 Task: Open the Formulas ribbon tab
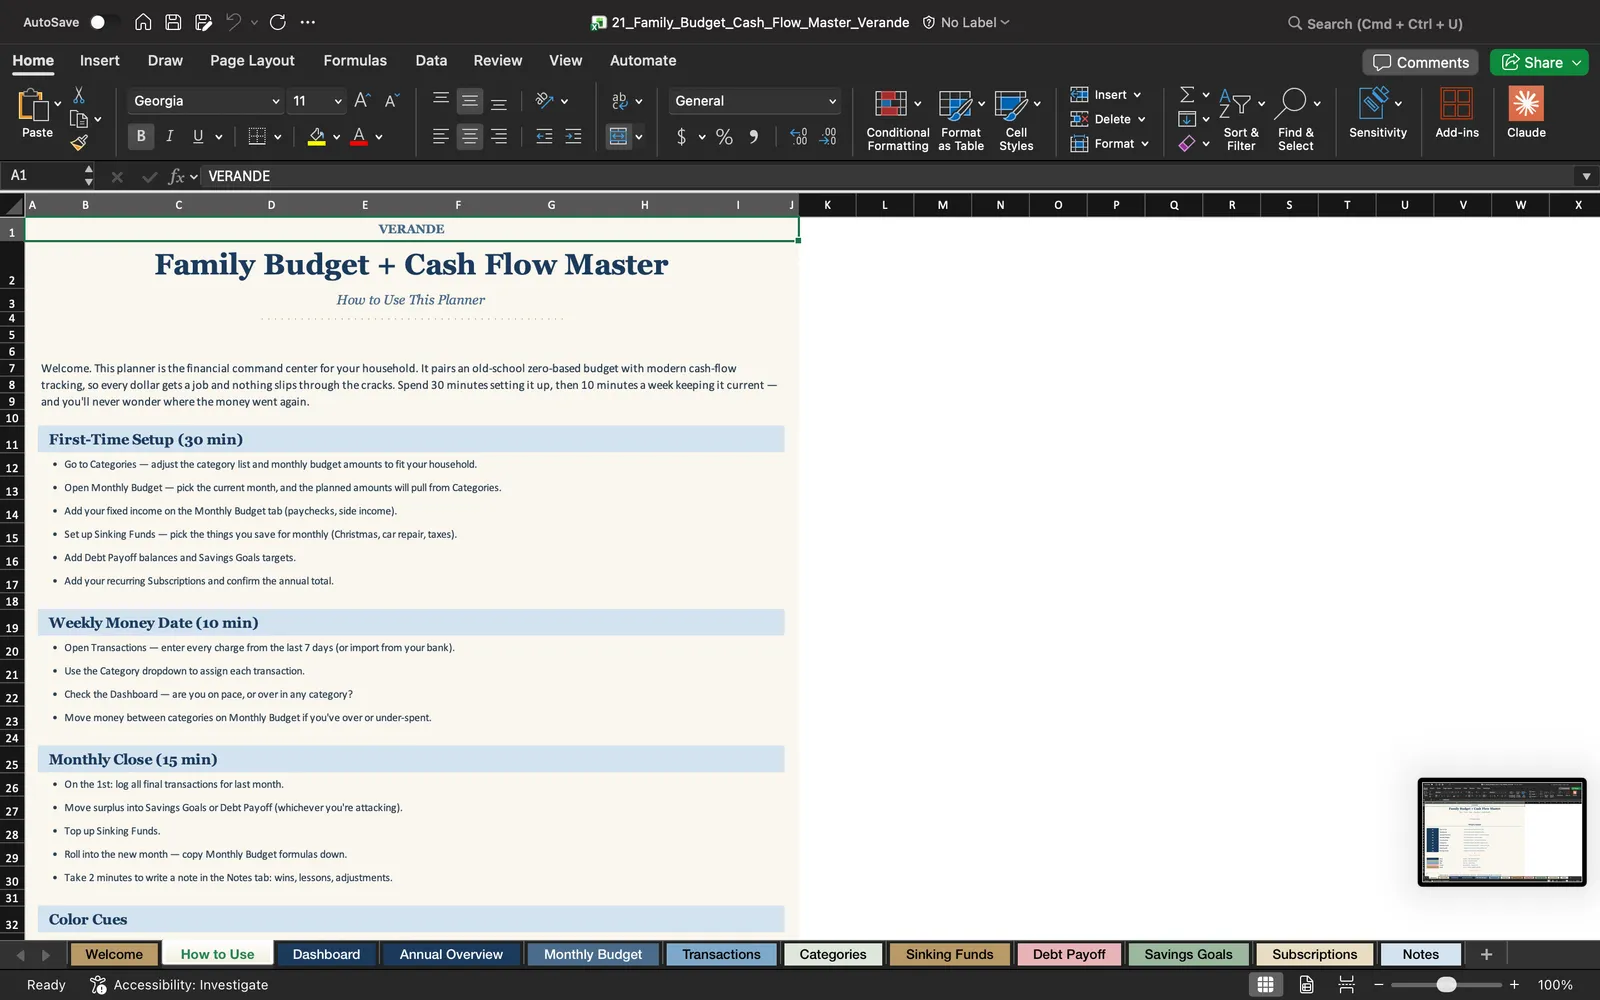pyautogui.click(x=355, y=60)
